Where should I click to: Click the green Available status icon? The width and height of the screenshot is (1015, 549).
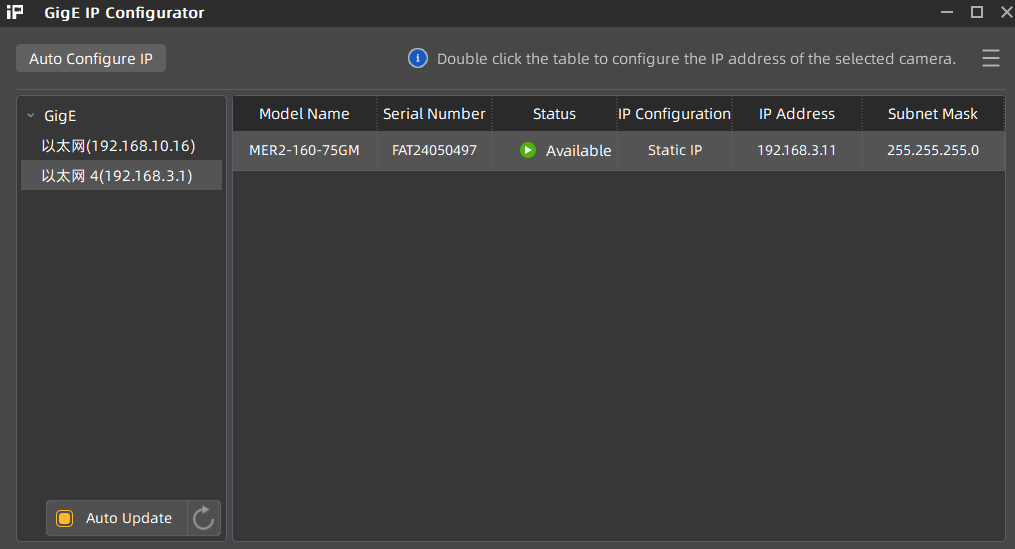tap(528, 151)
